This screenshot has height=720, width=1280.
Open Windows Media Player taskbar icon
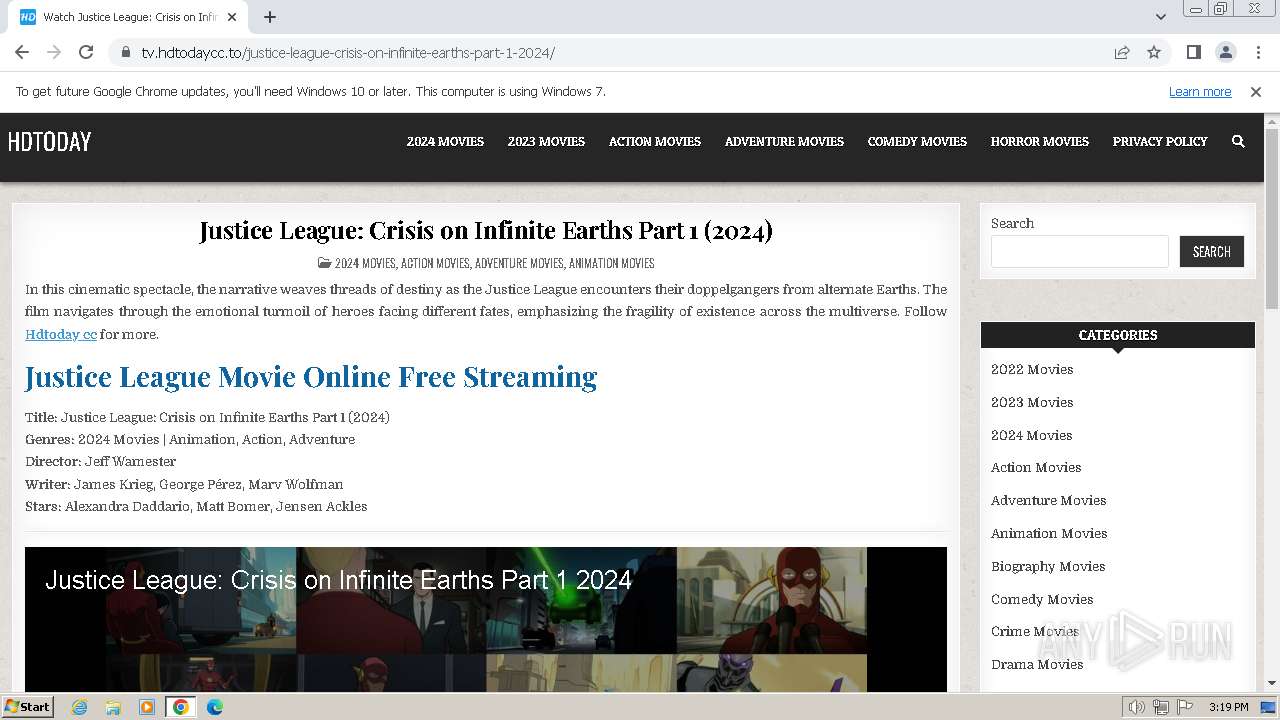[147, 707]
